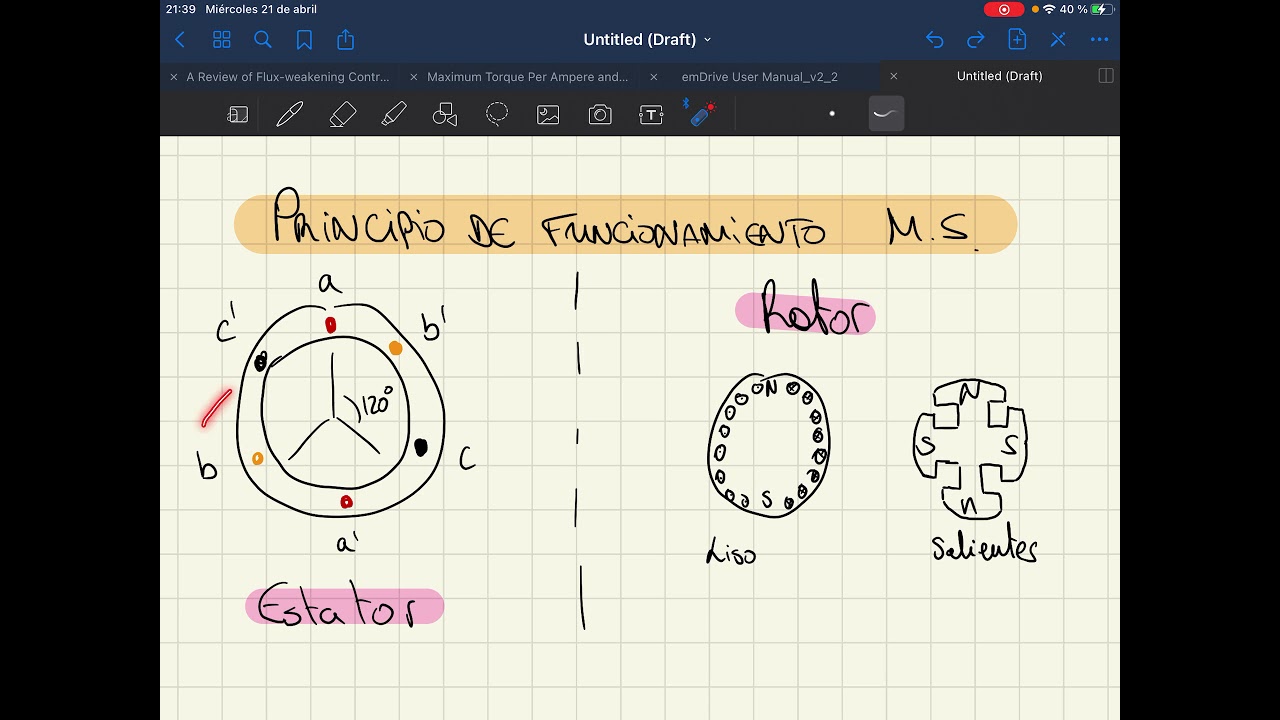Close the Flux-weakening tab
The height and width of the screenshot is (720, 1280).
pos(174,76)
